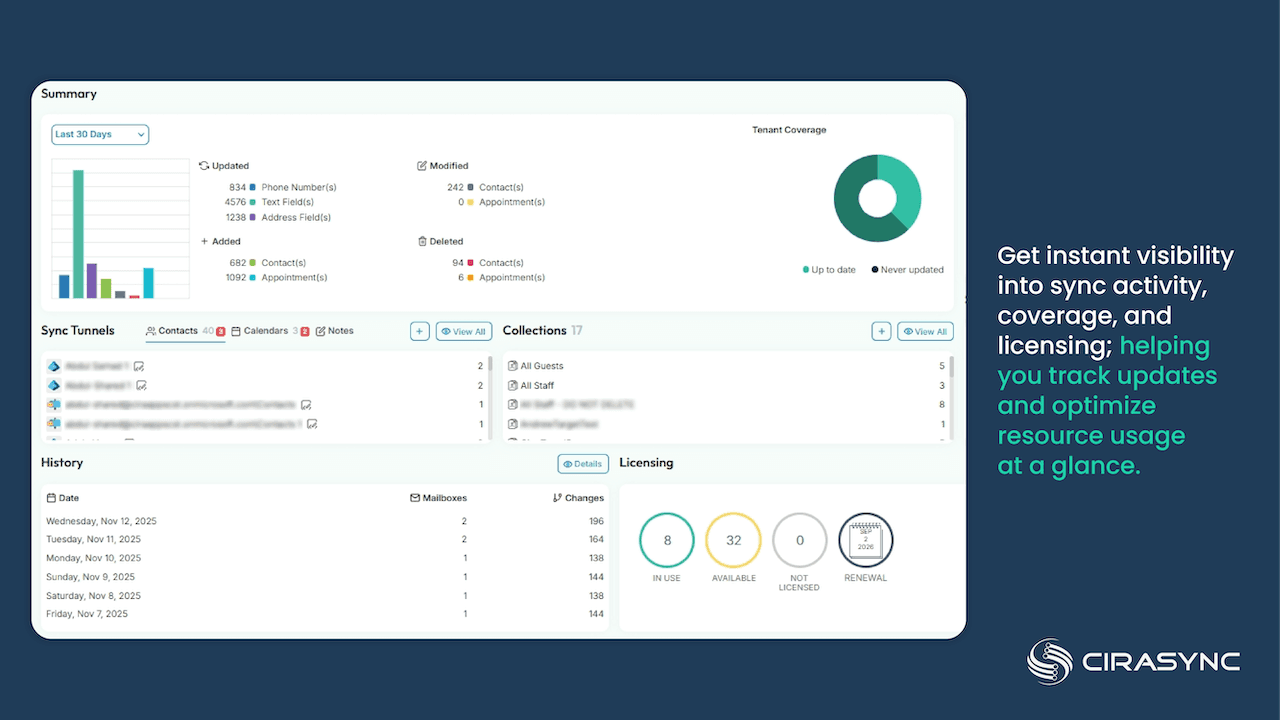Click the All Guests collection icon
Screen dimensions: 1280x720
point(512,366)
